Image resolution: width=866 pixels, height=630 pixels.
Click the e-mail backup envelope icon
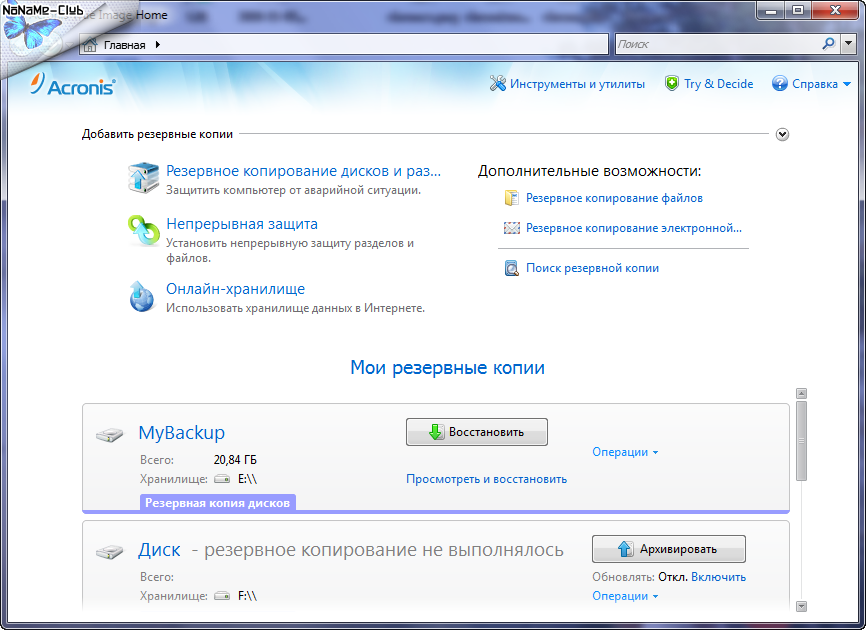(512, 228)
